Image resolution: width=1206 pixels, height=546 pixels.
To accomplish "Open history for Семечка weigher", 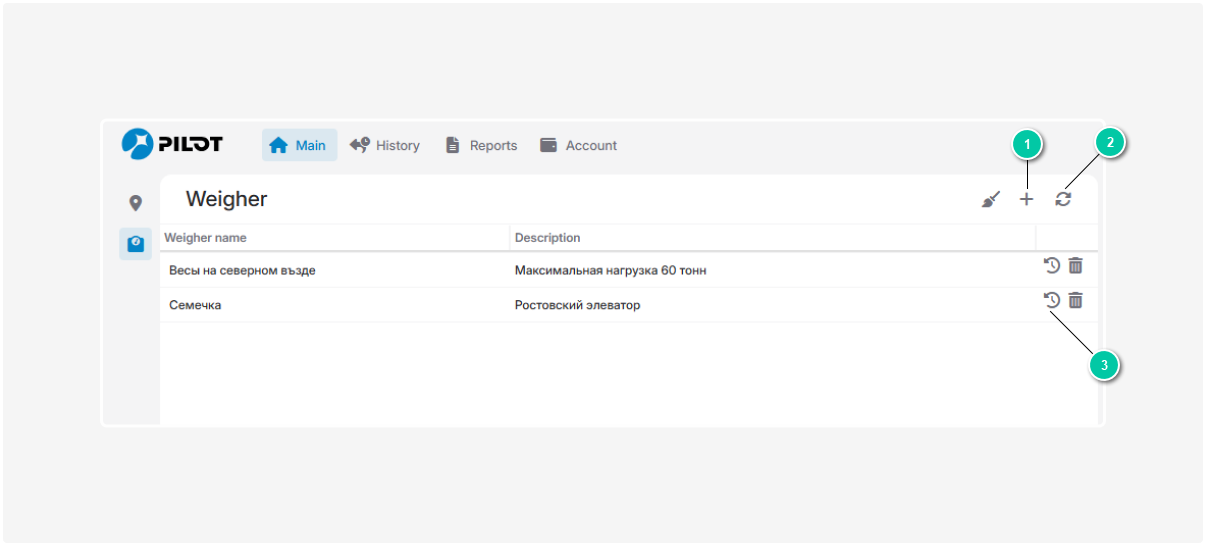I will [1052, 300].
